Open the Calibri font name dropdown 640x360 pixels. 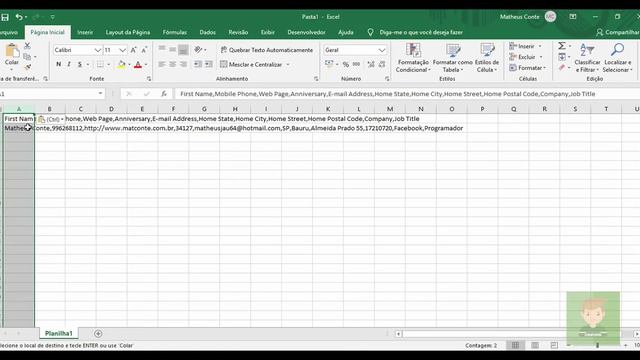click(98, 50)
